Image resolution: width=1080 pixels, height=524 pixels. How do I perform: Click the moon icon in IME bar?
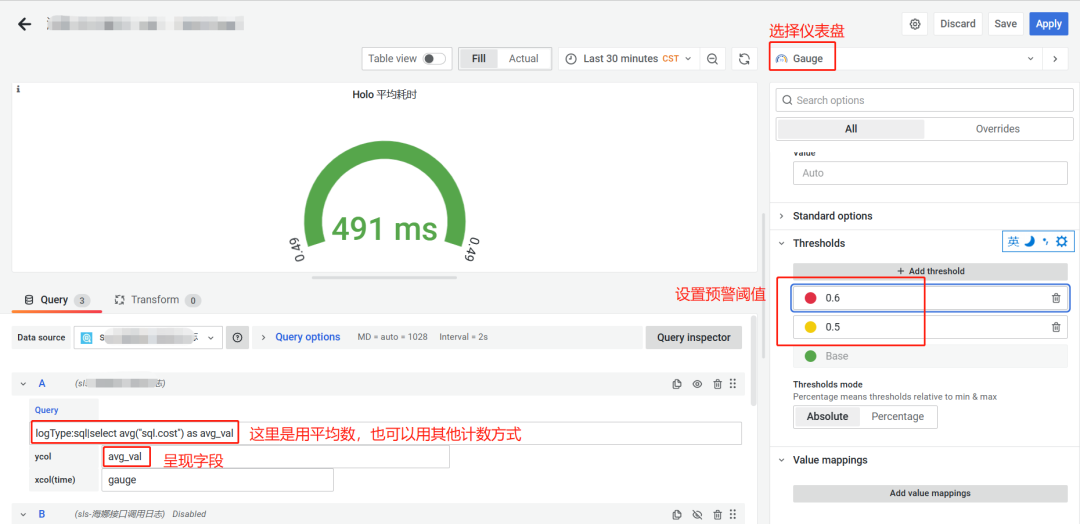pyautogui.click(x=1029, y=241)
